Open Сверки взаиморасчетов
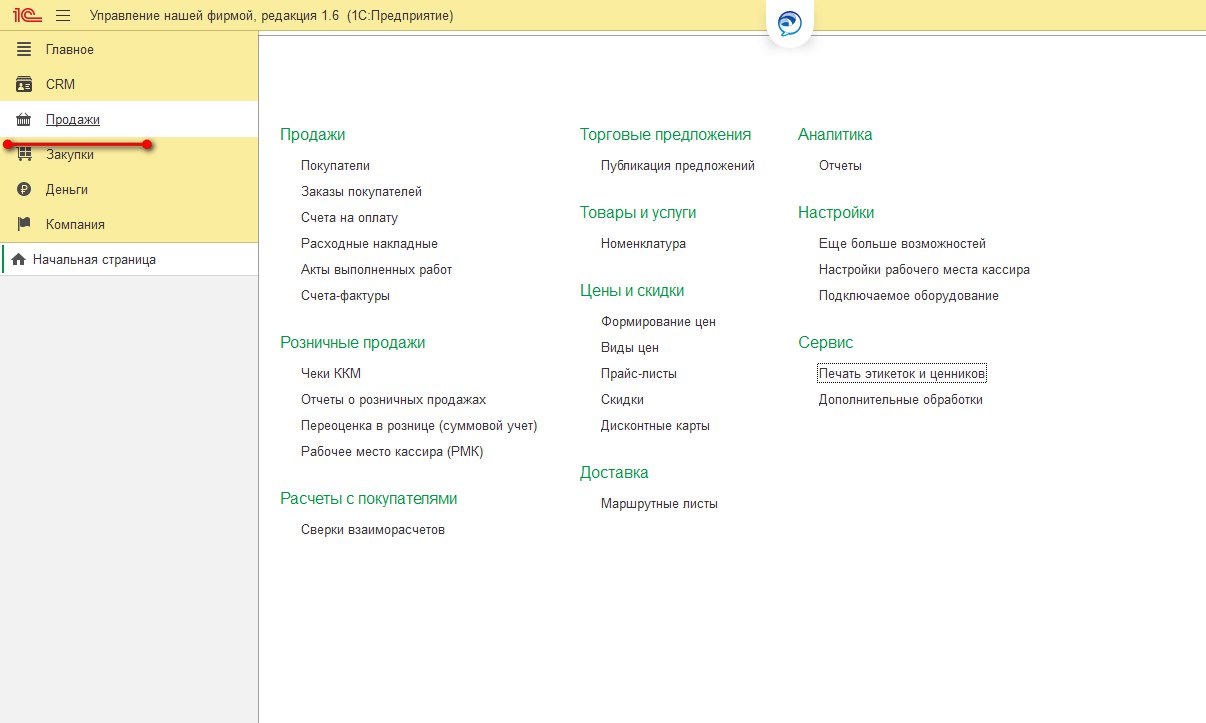Image resolution: width=1206 pixels, height=723 pixels. point(373,530)
